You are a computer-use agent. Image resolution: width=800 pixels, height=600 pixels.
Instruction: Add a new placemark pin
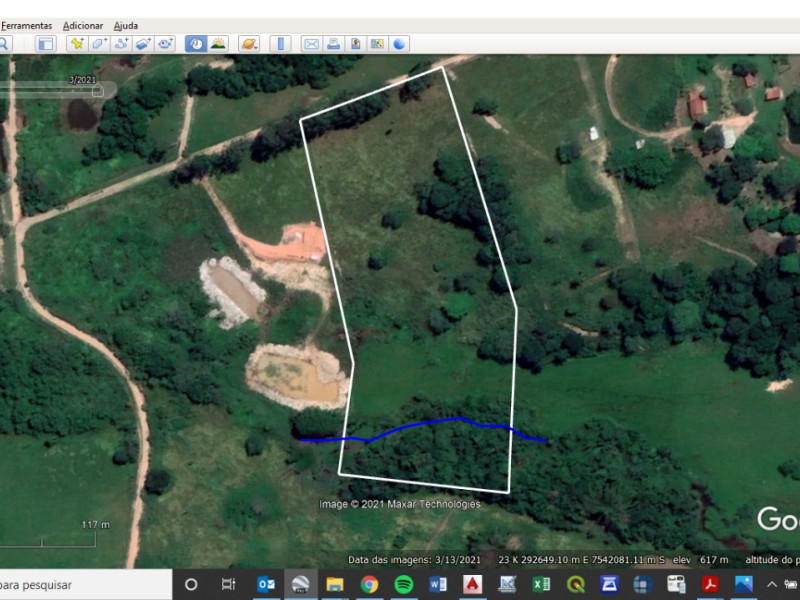(x=77, y=44)
